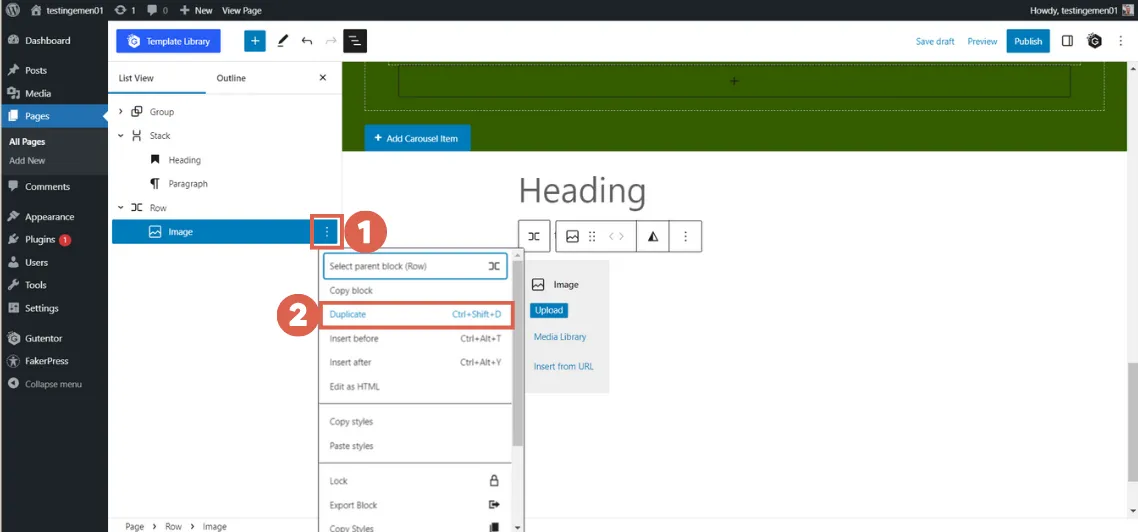
Task: Open the New content menu in admin bar
Action: (x=196, y=10)
